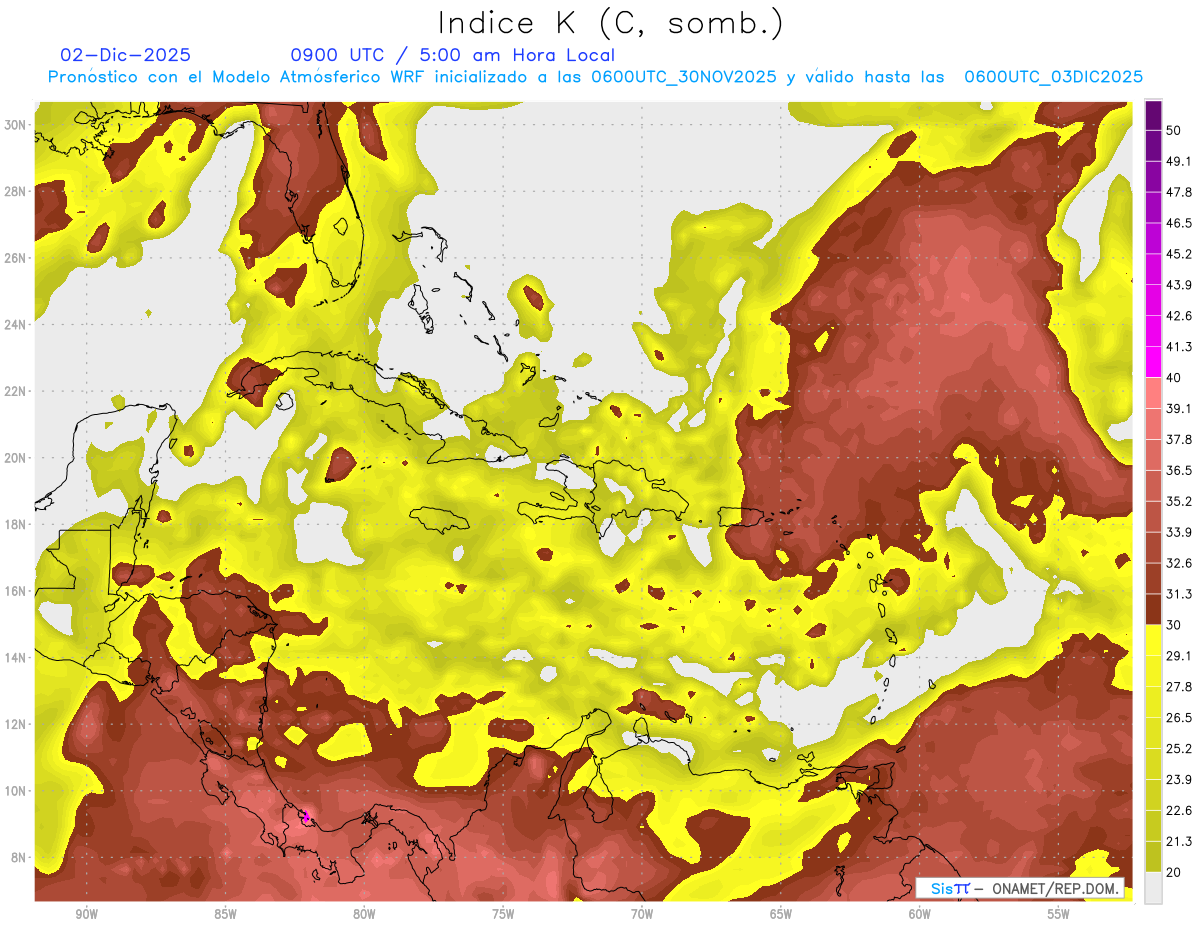Click colorbar label "49.1"
The height and width of the screenshot is (927, 1200).
(x=1179, y=161)
